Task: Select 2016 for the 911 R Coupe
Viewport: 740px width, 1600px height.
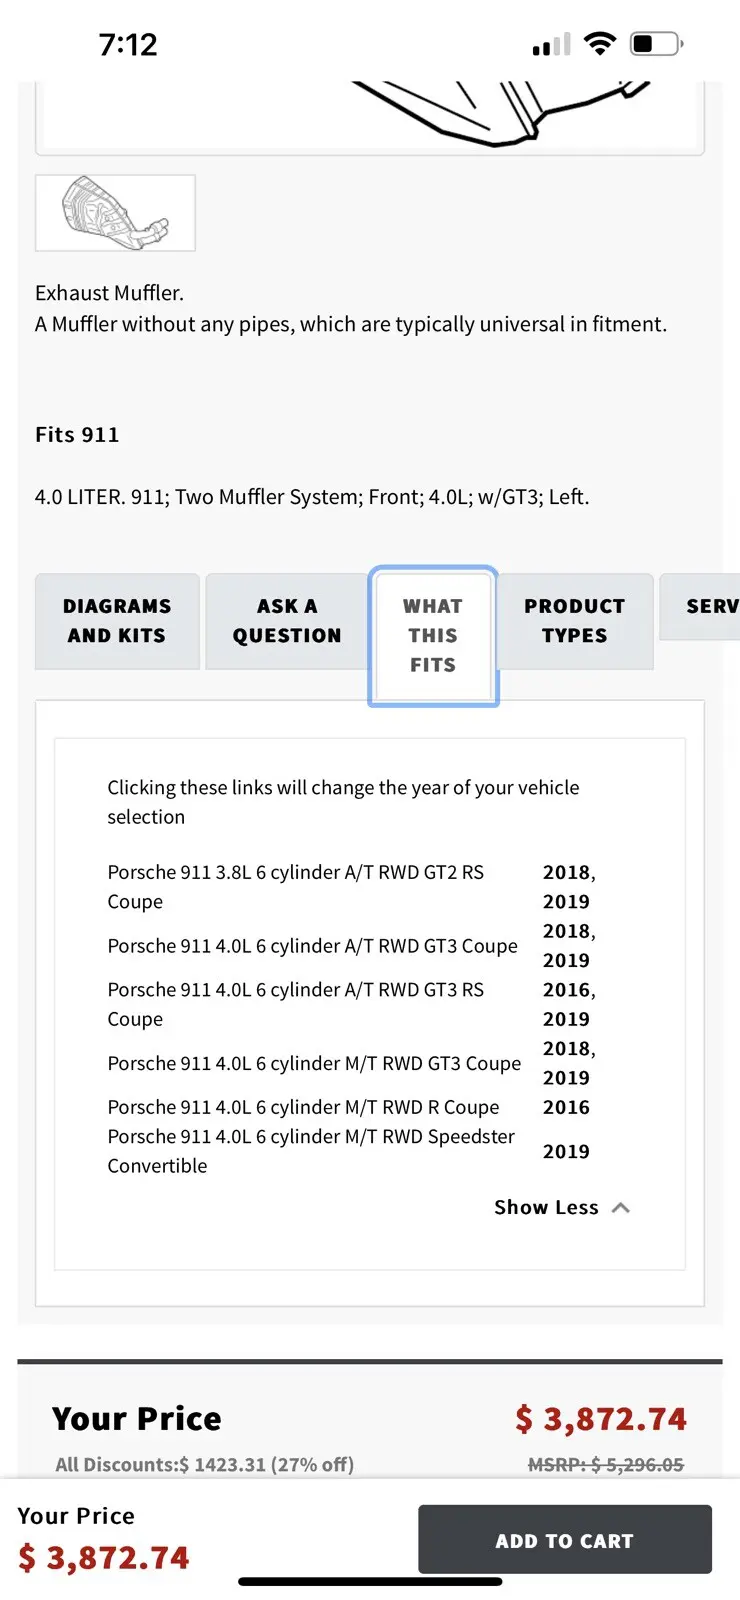Action: coord(566,1107)
